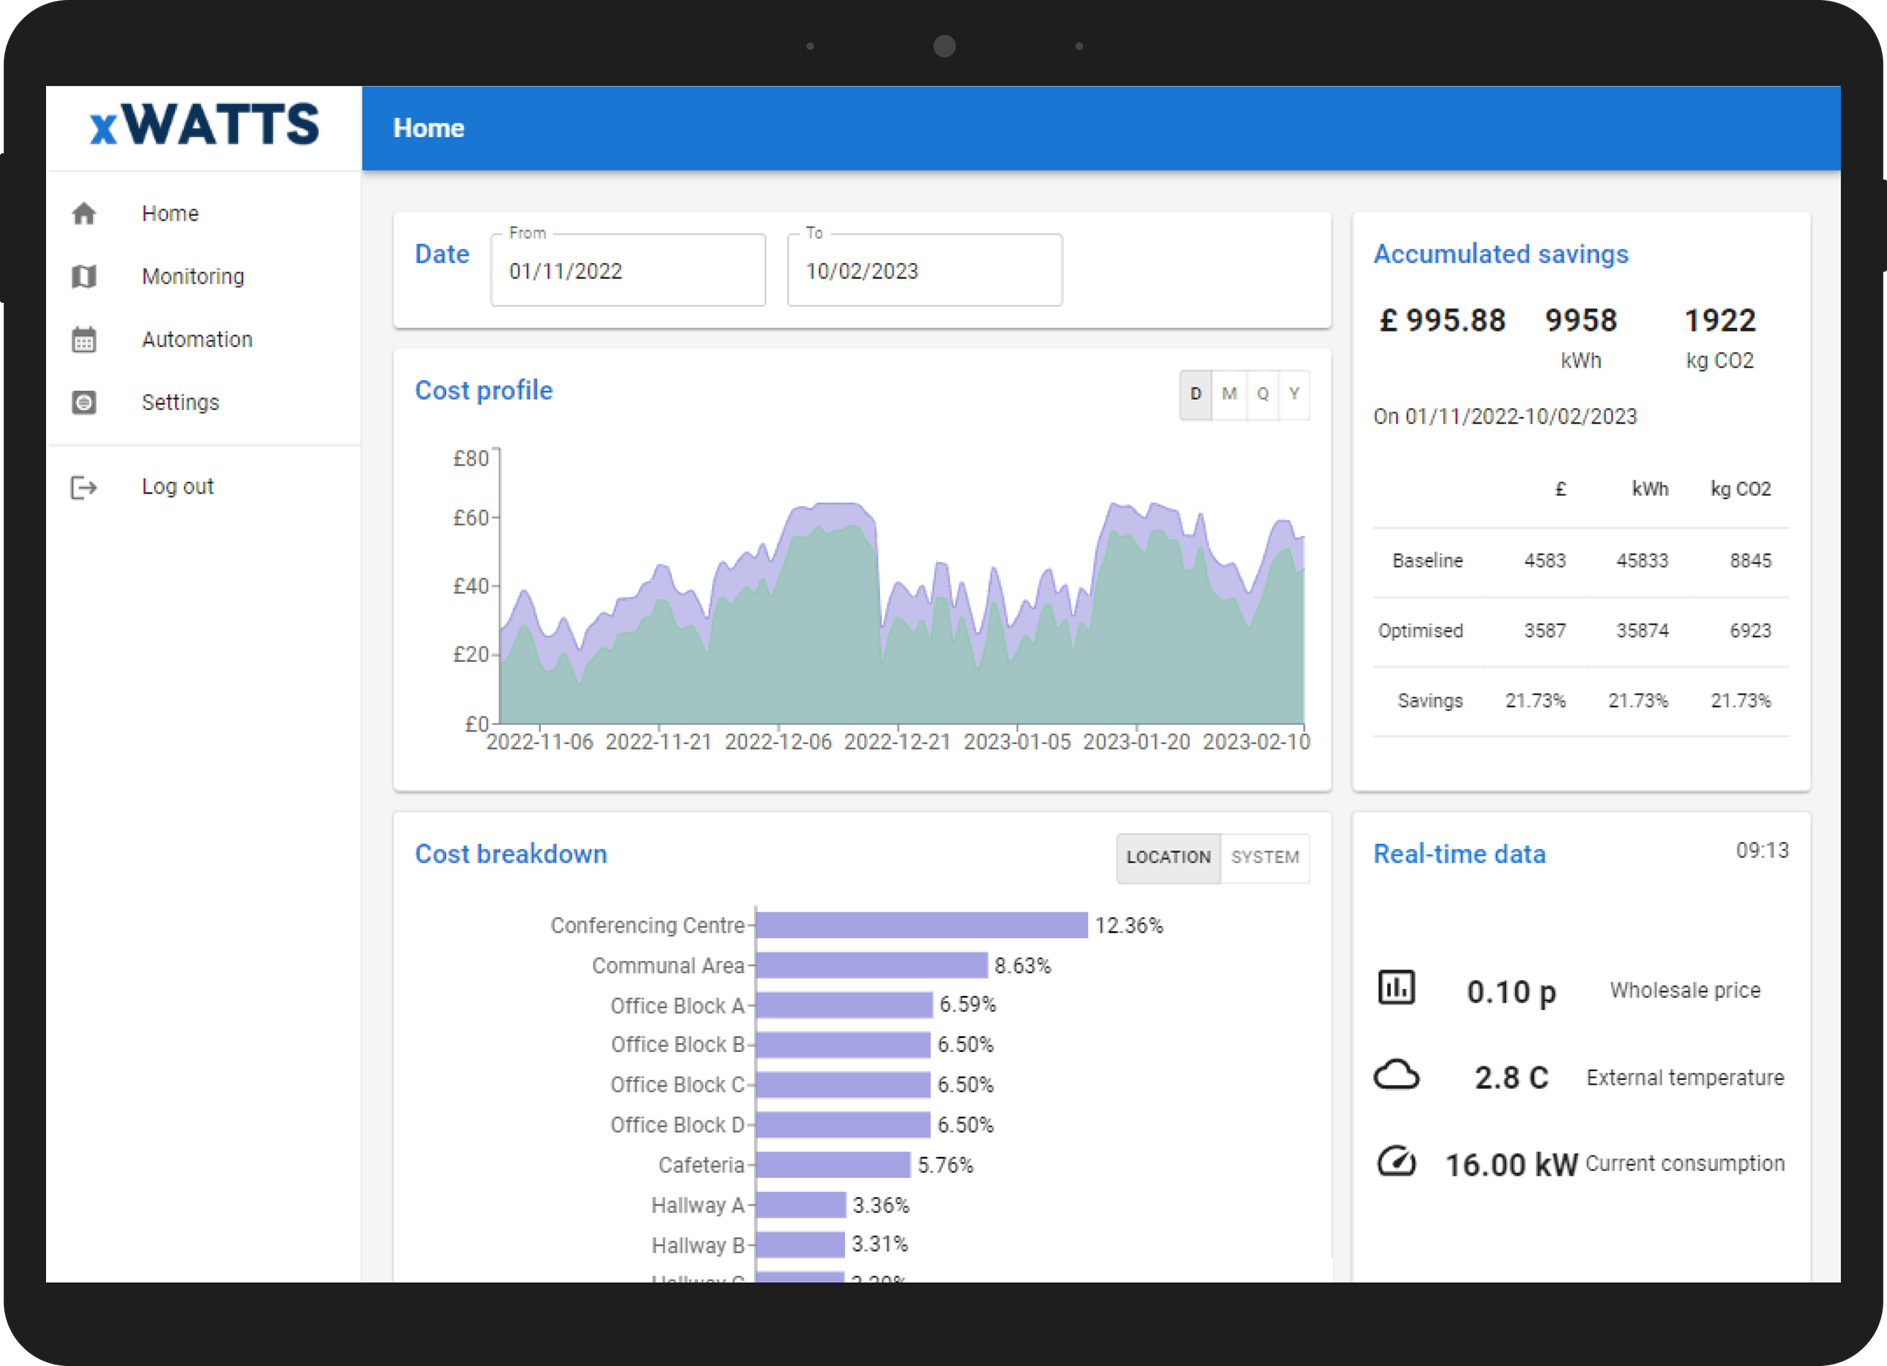Viewport: 1887px width, 1366px height.
Task: Open the From date field
Action: click(628, 271)
